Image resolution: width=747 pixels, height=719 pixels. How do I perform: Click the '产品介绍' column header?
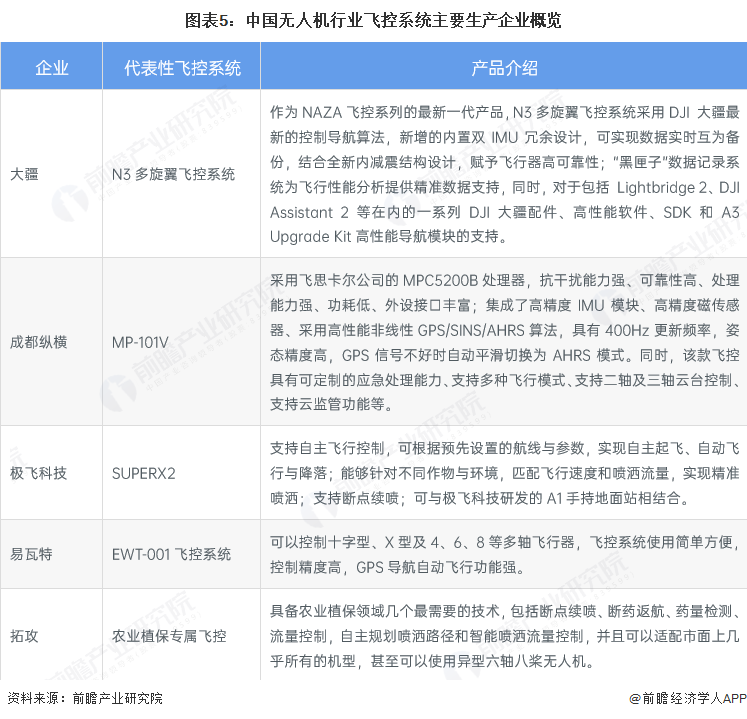click(504, 66)
